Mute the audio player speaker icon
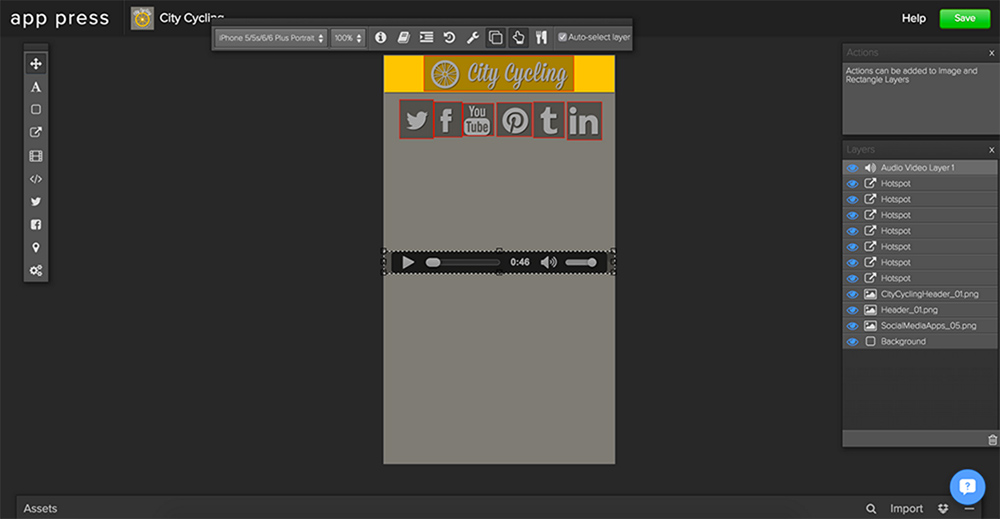This screenshot has height=519, width=1000. 548,262
